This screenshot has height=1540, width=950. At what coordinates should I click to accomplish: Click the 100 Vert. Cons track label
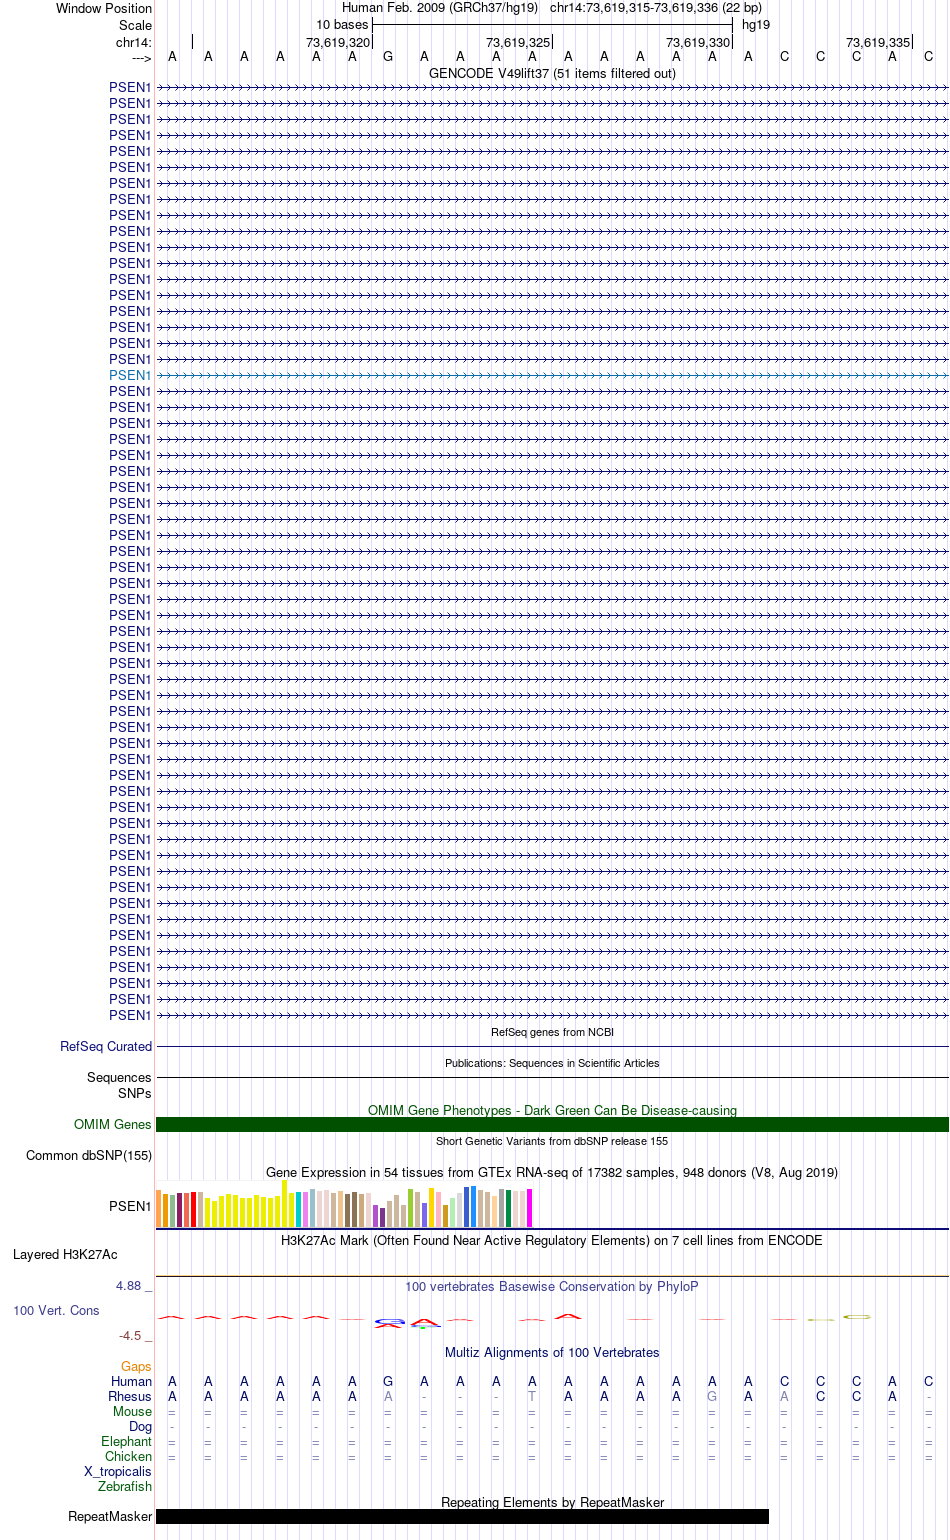click(x=57, y=1310)
